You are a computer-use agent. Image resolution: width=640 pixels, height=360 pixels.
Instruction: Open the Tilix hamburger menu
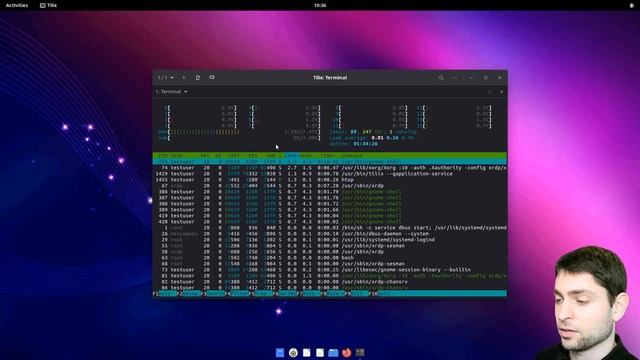click(x=455, y=78)
